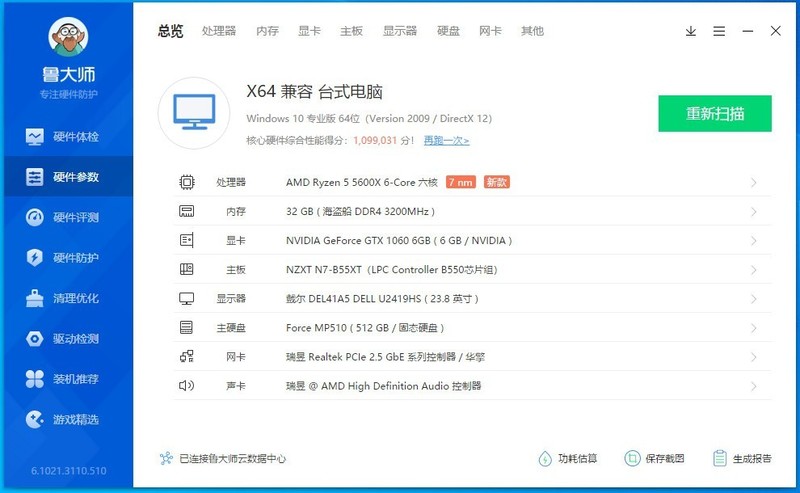Image resolution: width=800 pixels, height=493 pixels.
Task: Click the Windows 10 专业版 64位 version text
Action: (x=369, y=118)
